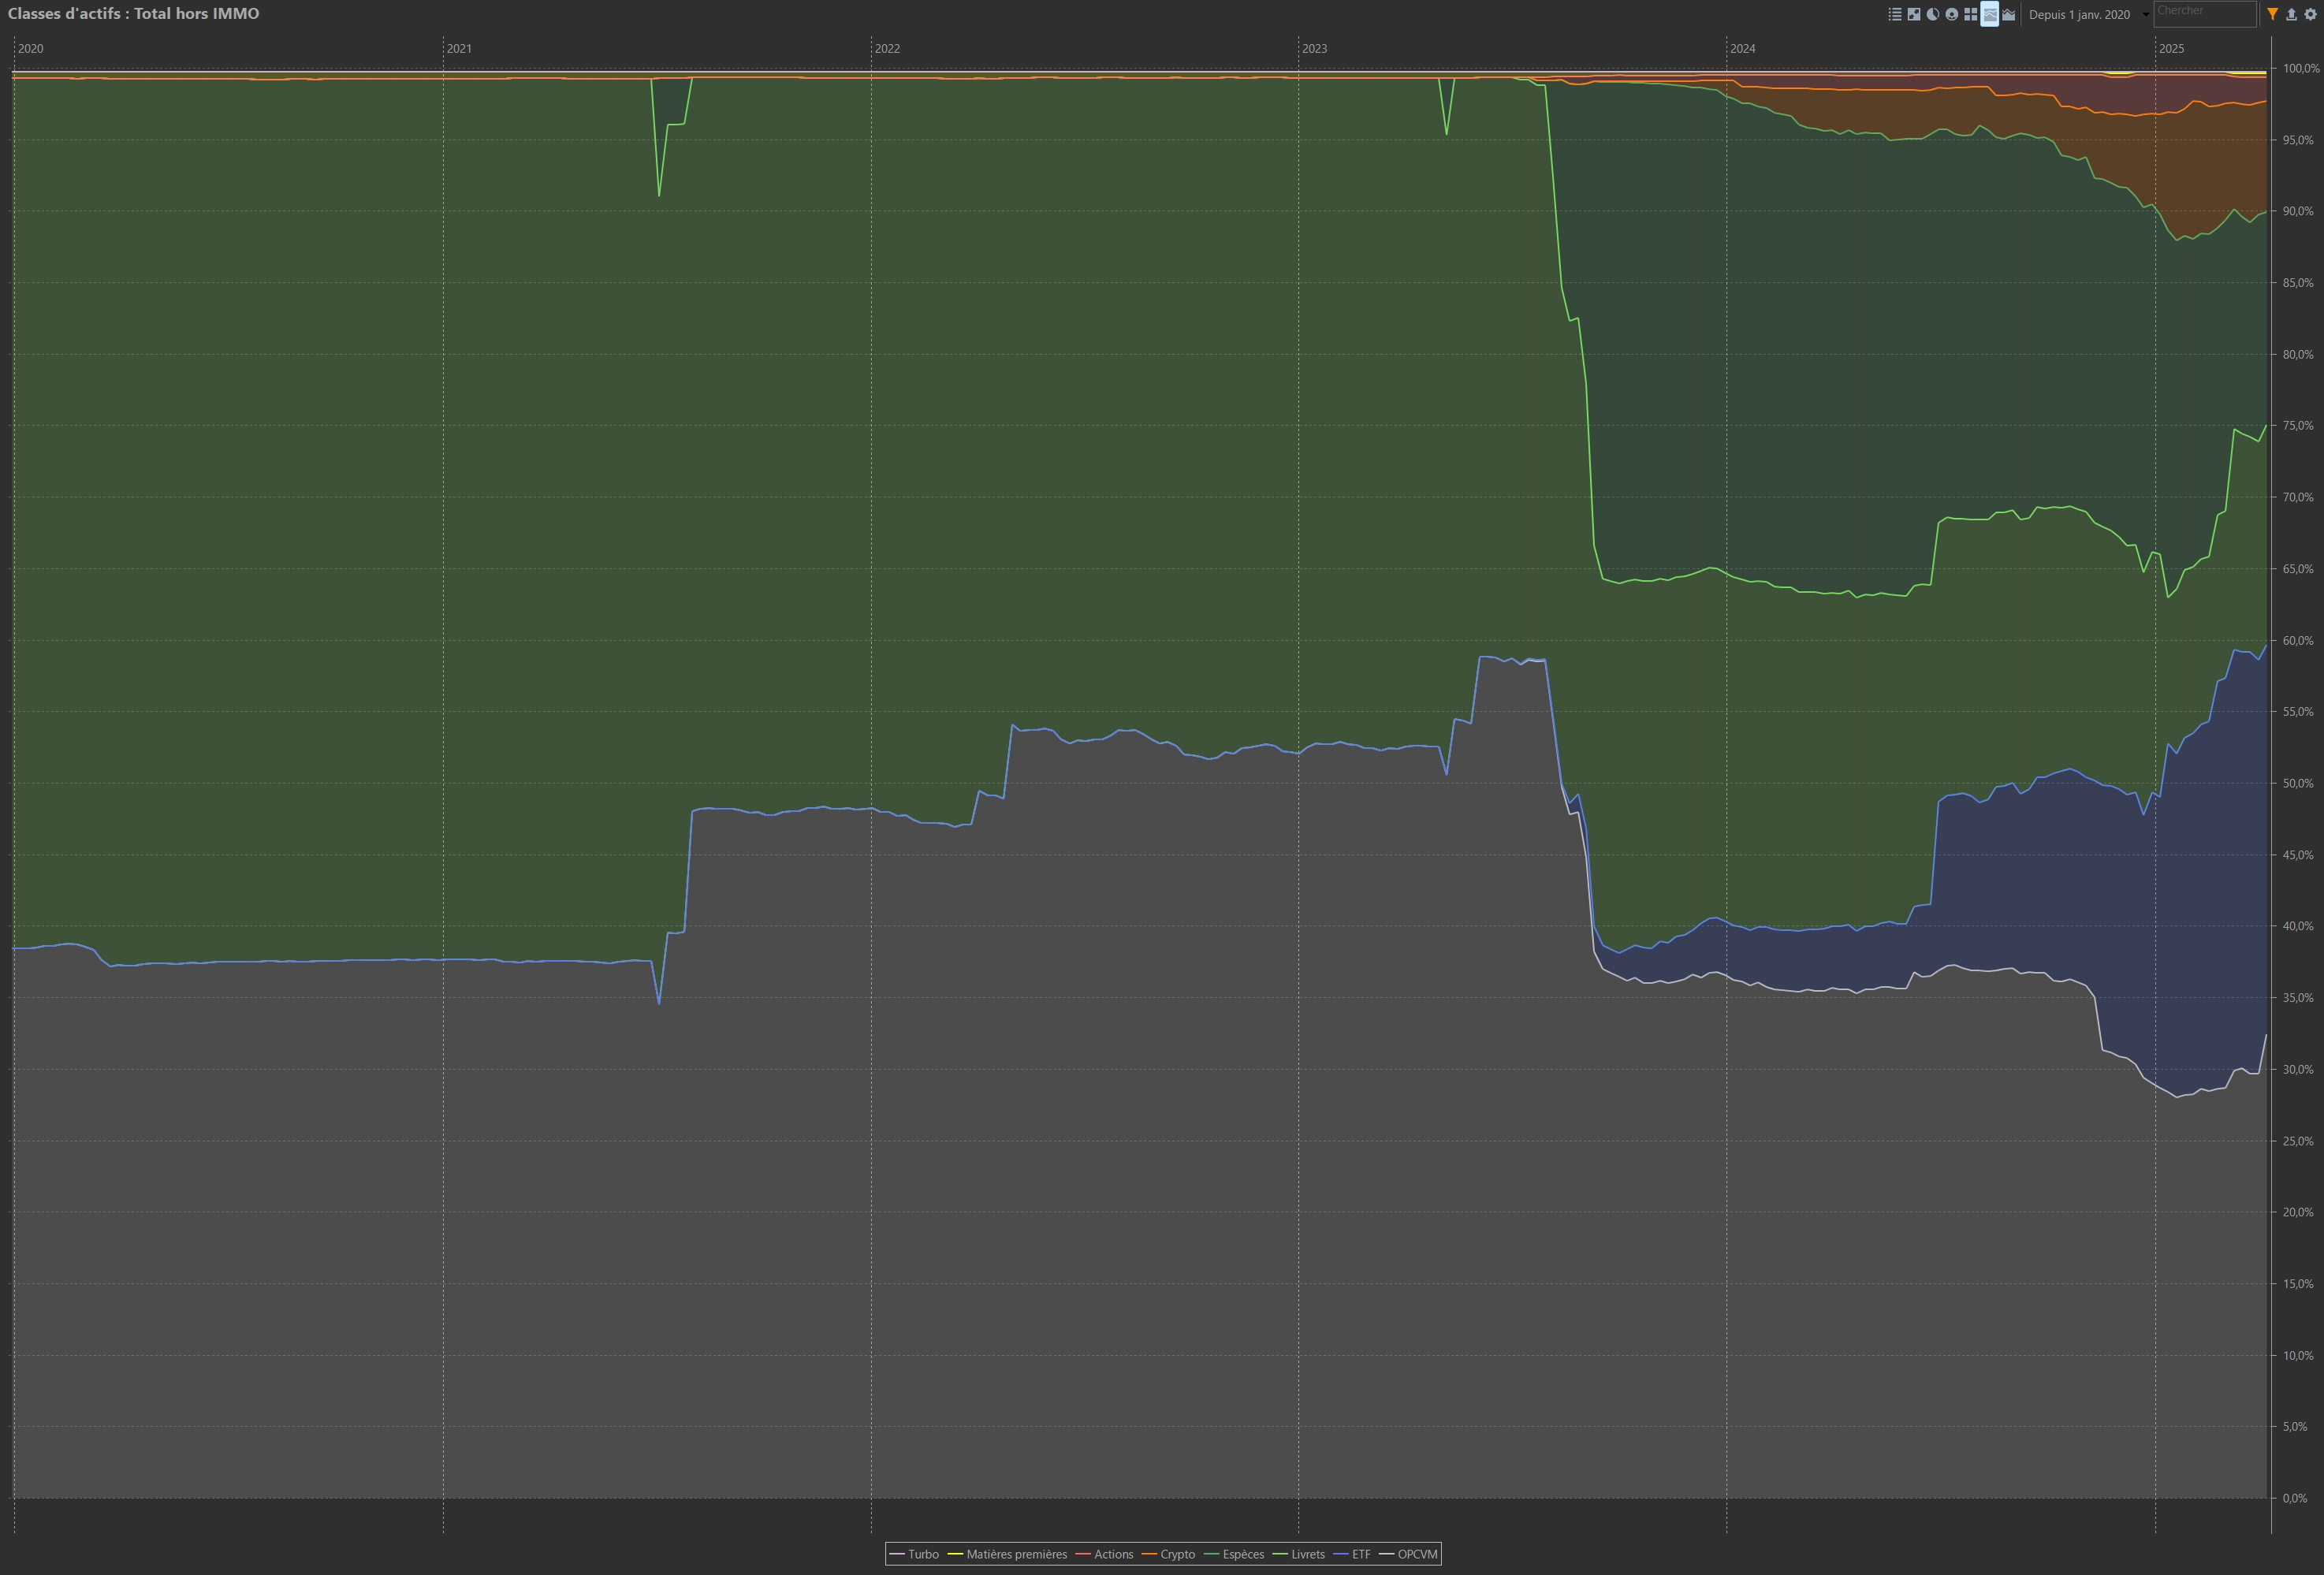Select the stacked area value chart icon
Image resolution: width=2324 pixels, height=1575 pixels.
pos(2008,14)
